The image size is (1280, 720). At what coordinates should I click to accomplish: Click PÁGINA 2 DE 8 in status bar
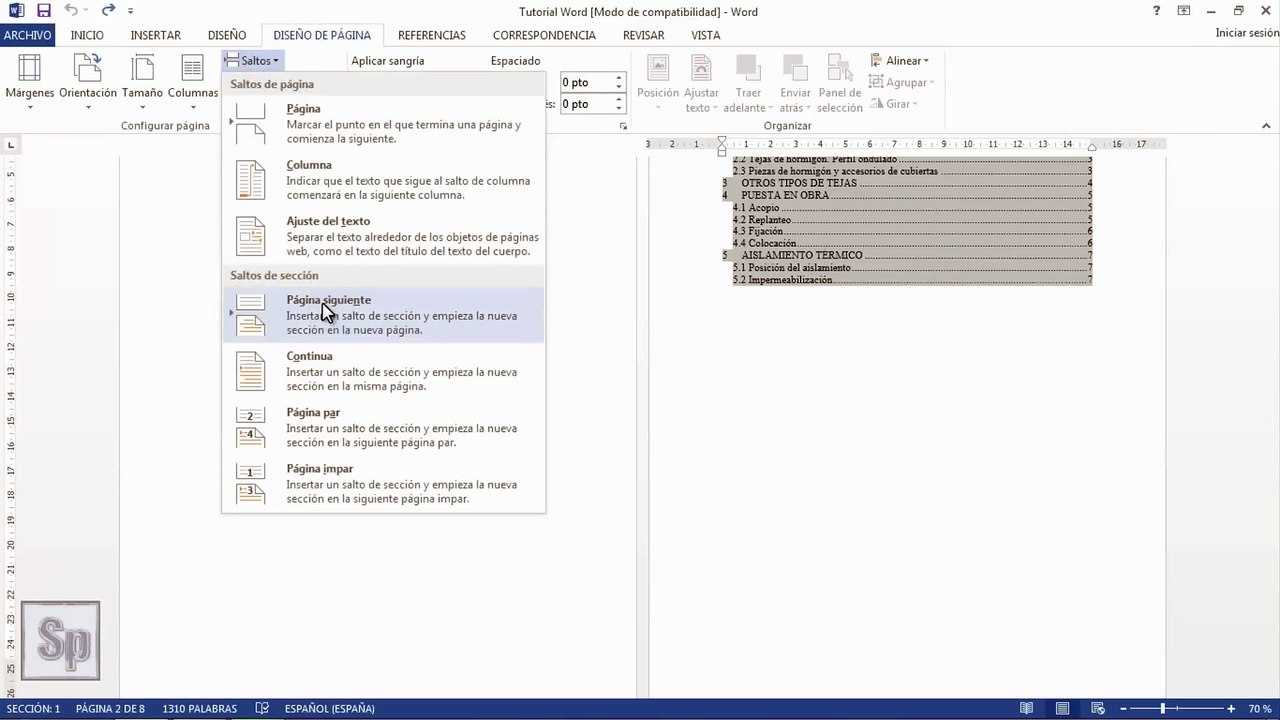click(110, 708)
